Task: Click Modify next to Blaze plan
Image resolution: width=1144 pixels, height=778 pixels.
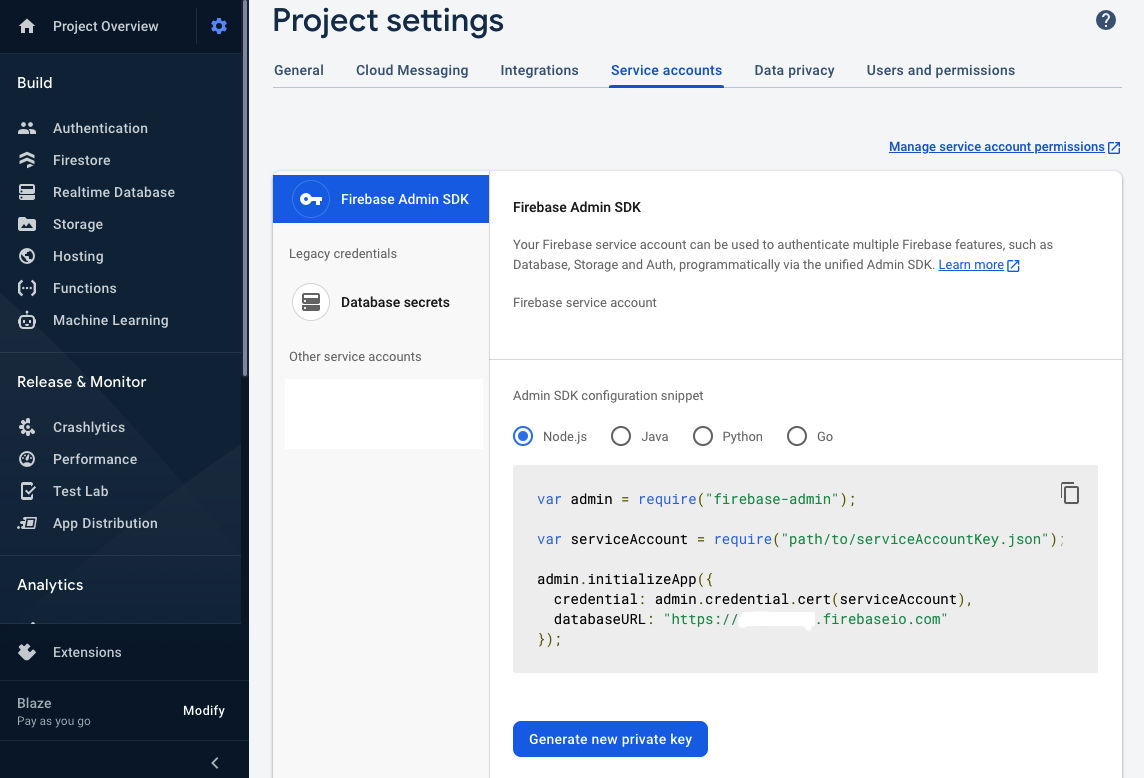Action: [x=204, y=710]
